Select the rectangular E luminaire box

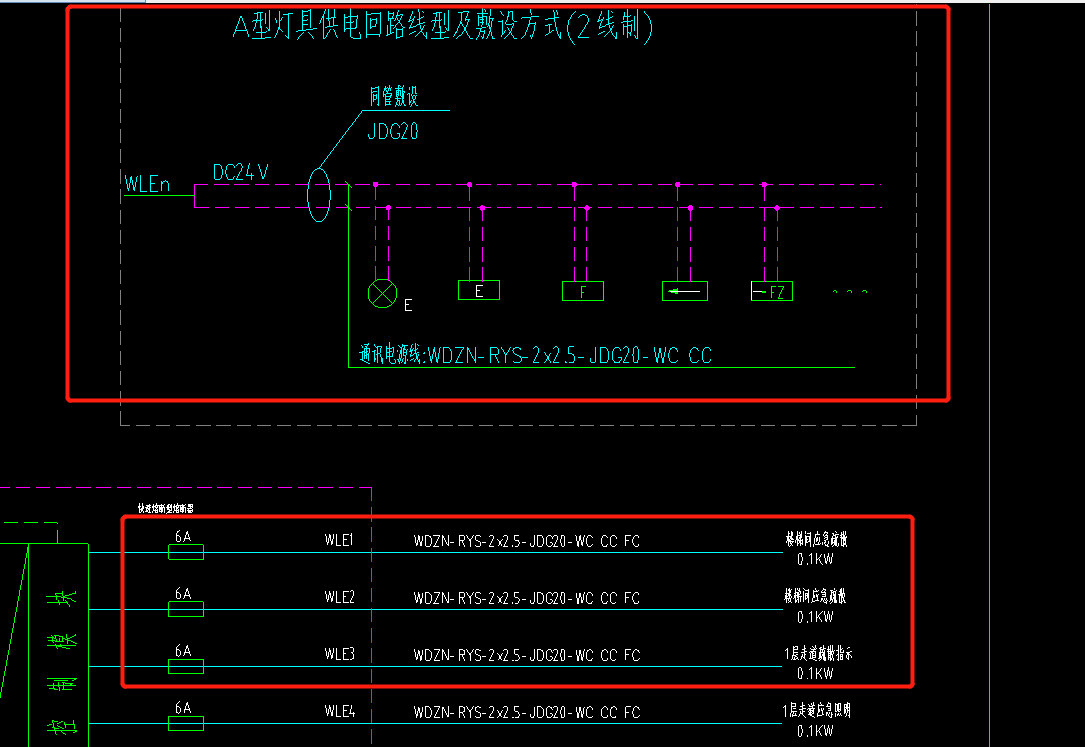point(479,290)
